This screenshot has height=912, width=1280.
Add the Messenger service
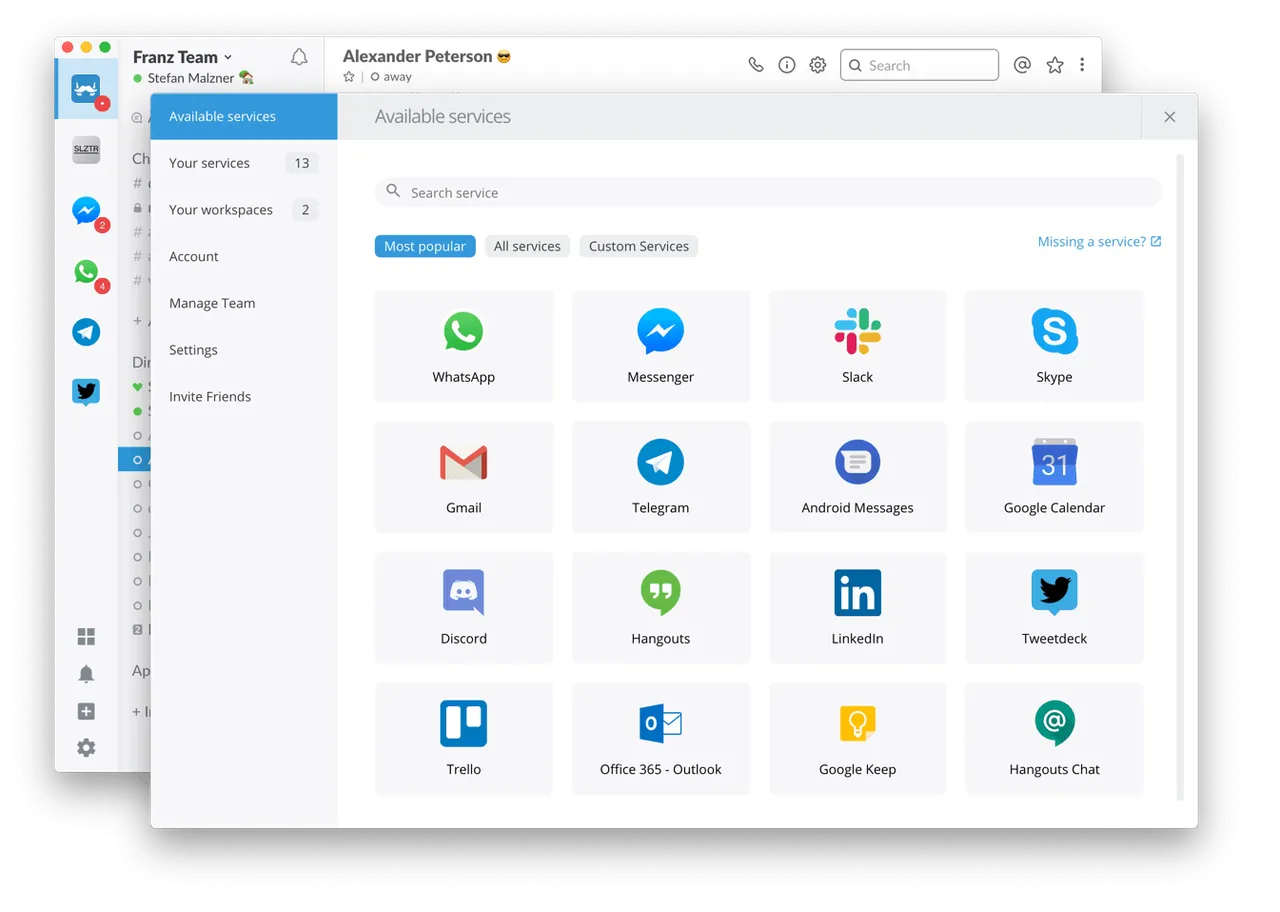click(x=661, y=346)
